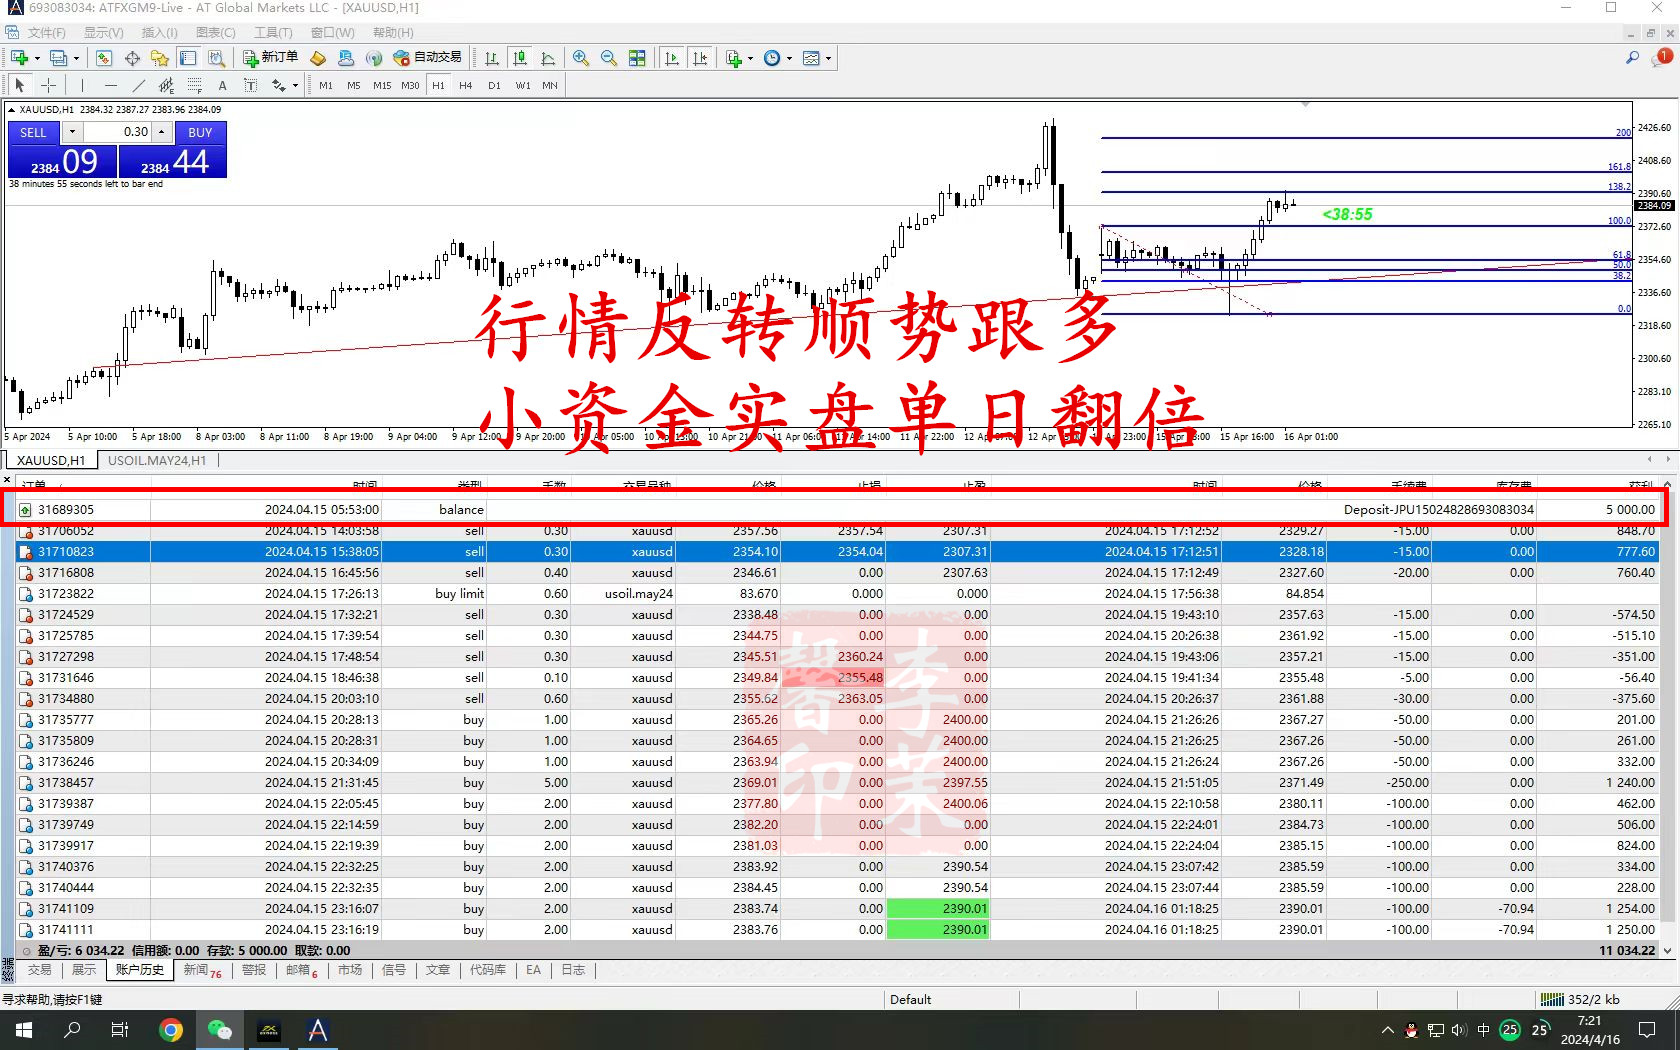
Task: Increase lot volume with up arrow
Action: tap(161, 132)
